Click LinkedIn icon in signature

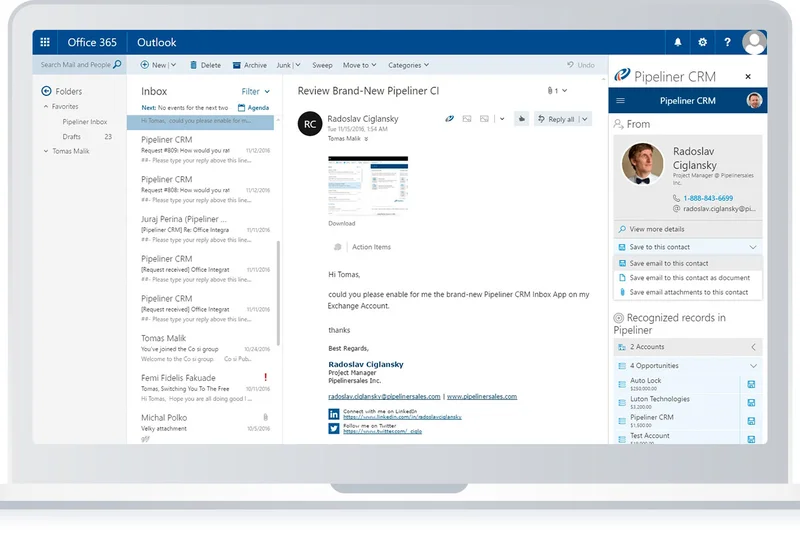coord(334,414)
